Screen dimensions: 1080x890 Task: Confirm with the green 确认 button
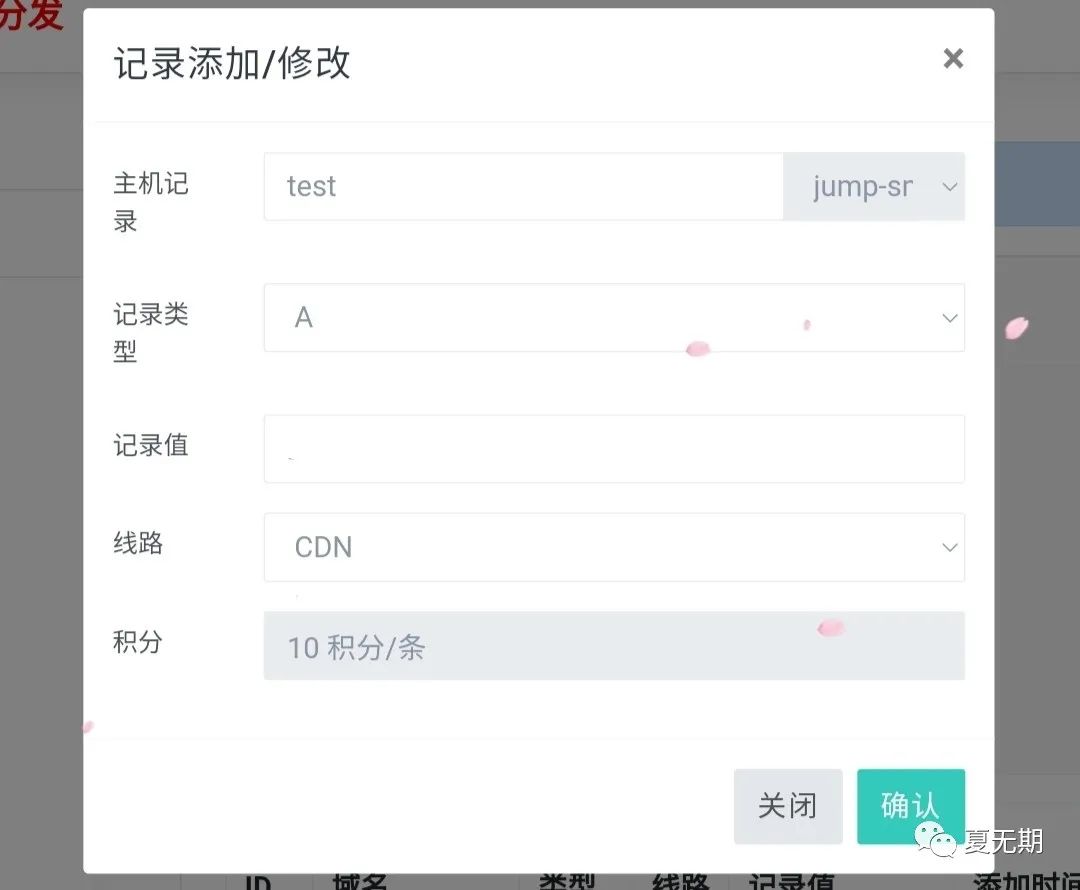pyautogui.click(x=911, y=806)
